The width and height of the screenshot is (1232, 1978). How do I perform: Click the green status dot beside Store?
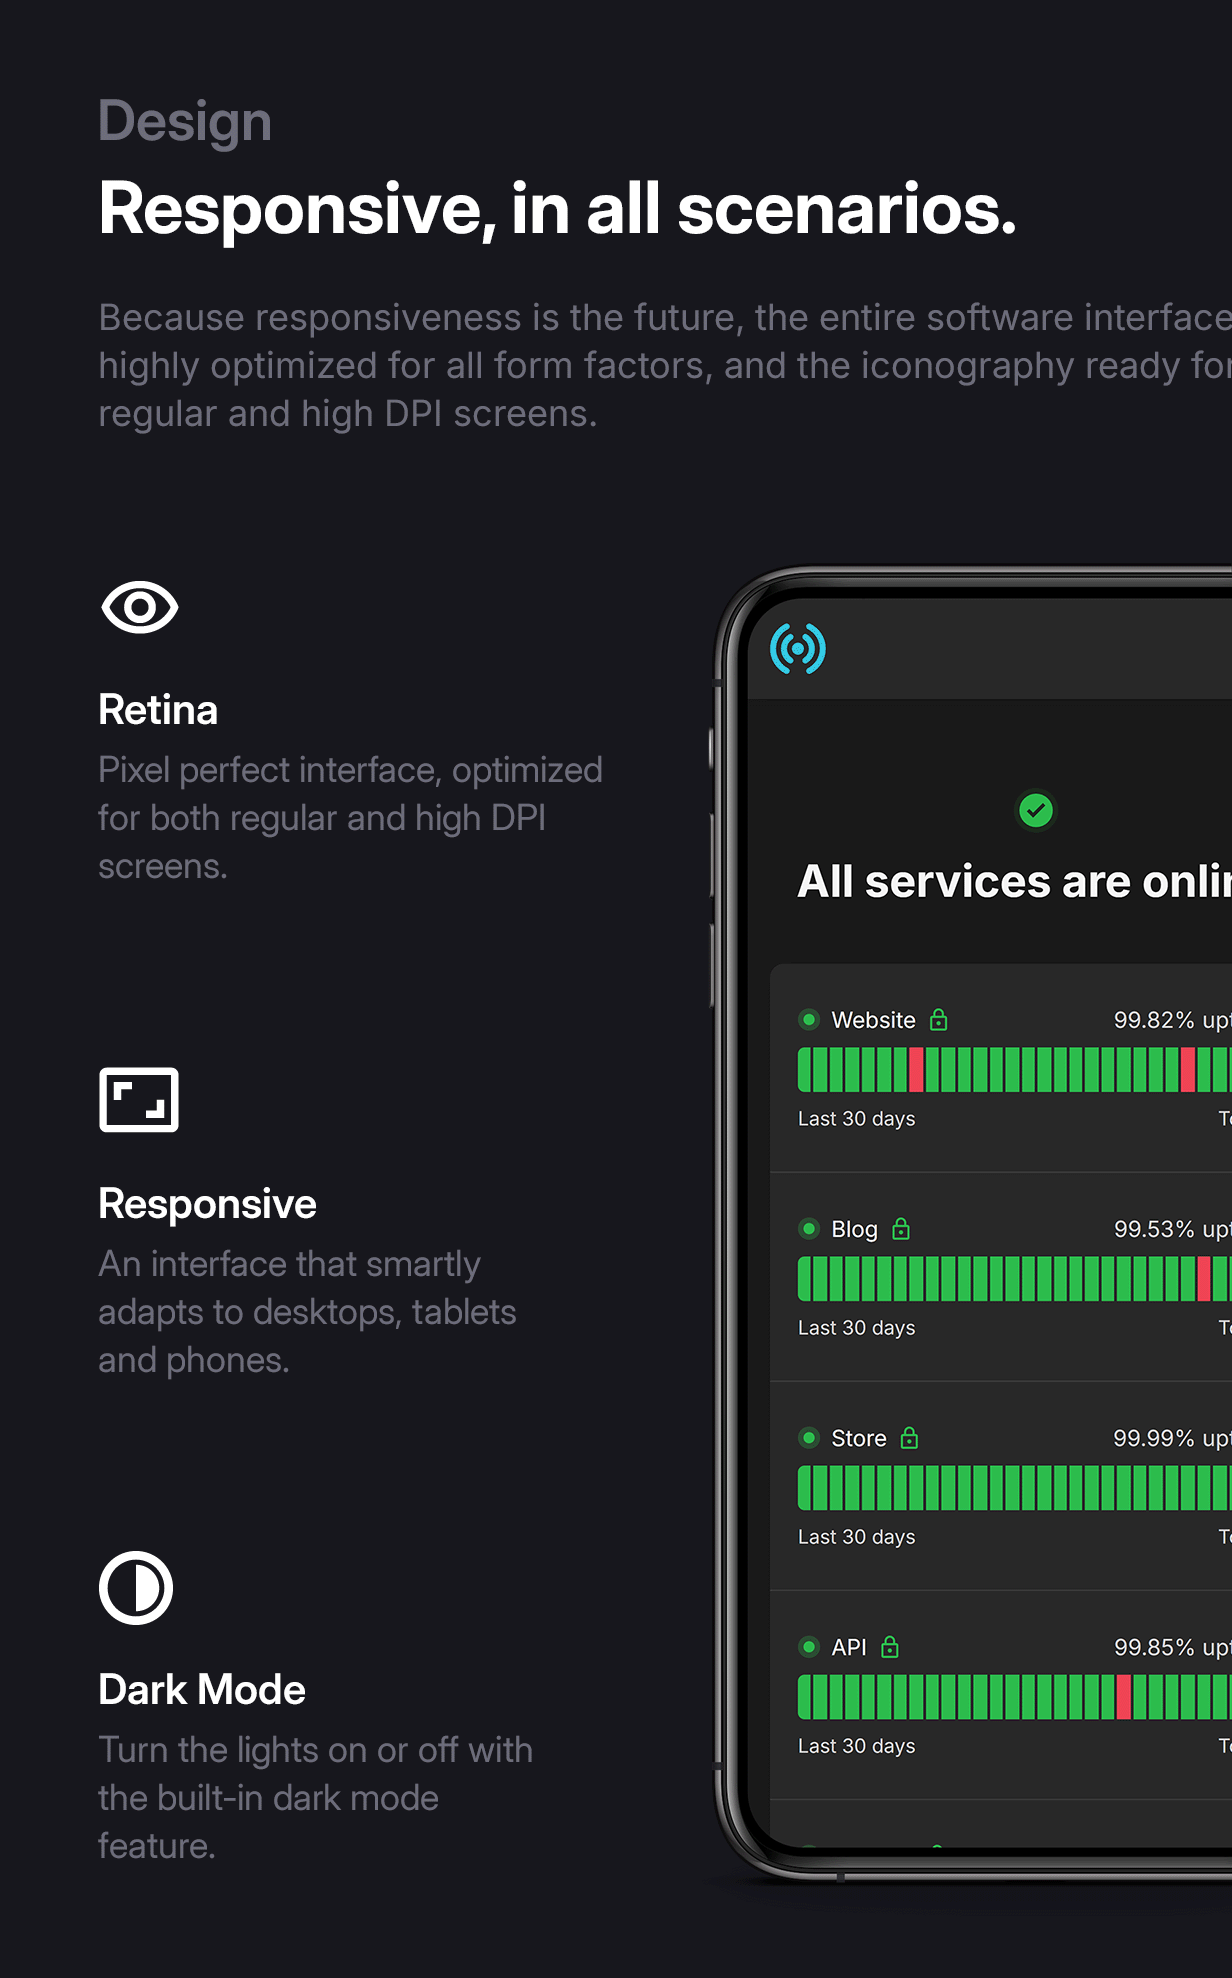point(809,1437)
